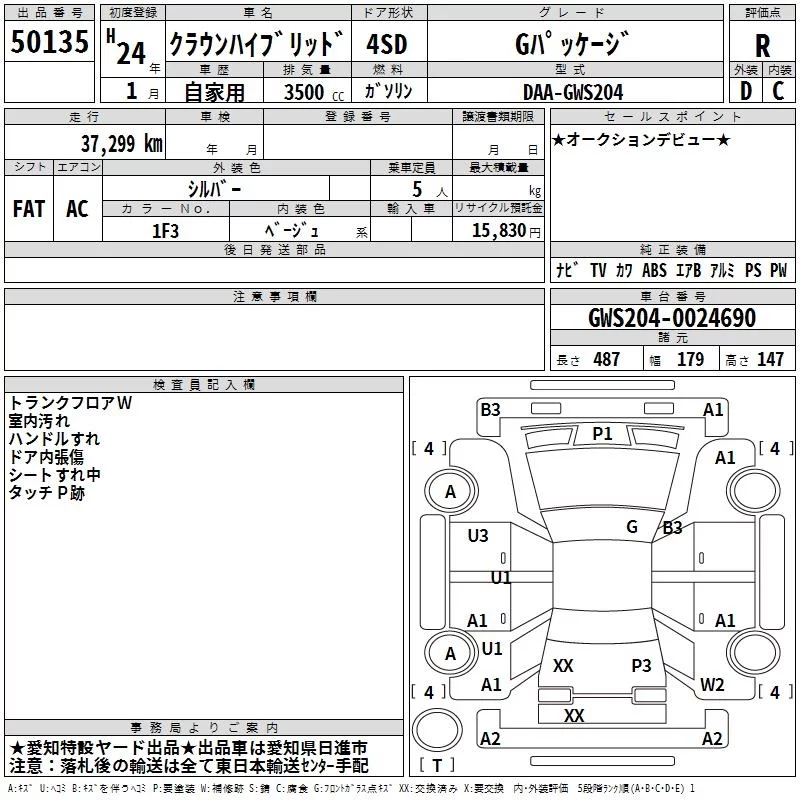Select the transport notice starting with 注意

[189, 765]
